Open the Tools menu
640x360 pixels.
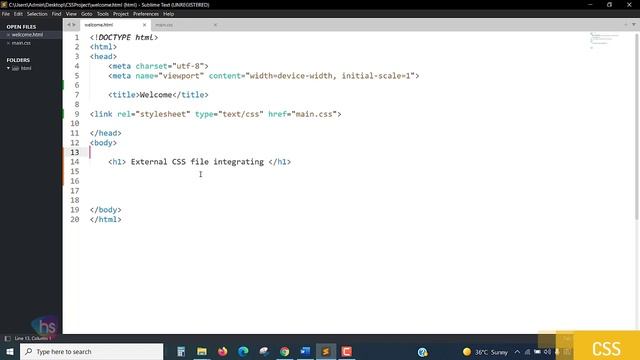[103, 14]
